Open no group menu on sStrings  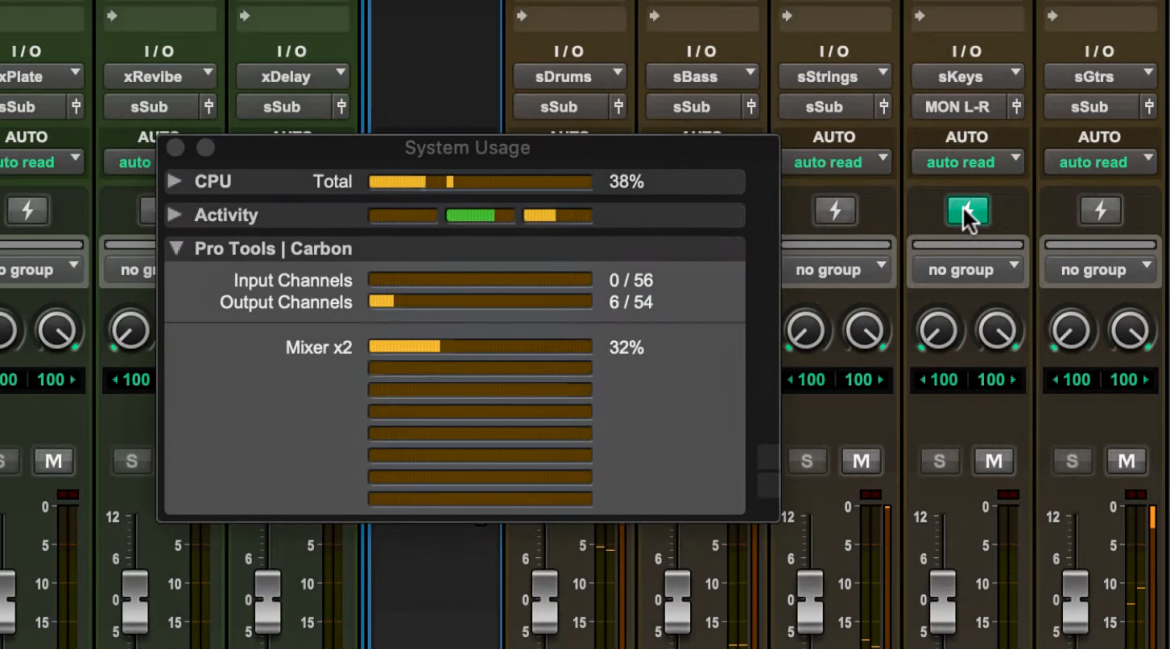point(835,269)
